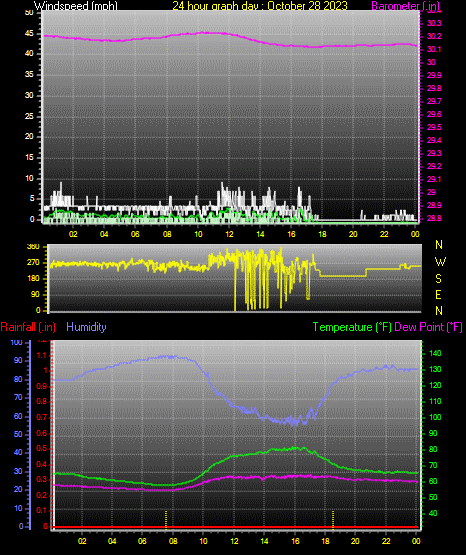Screen dimensions: 466x555
Task: Click the yellow sunrise marker near 08
Action: point(166,520)
